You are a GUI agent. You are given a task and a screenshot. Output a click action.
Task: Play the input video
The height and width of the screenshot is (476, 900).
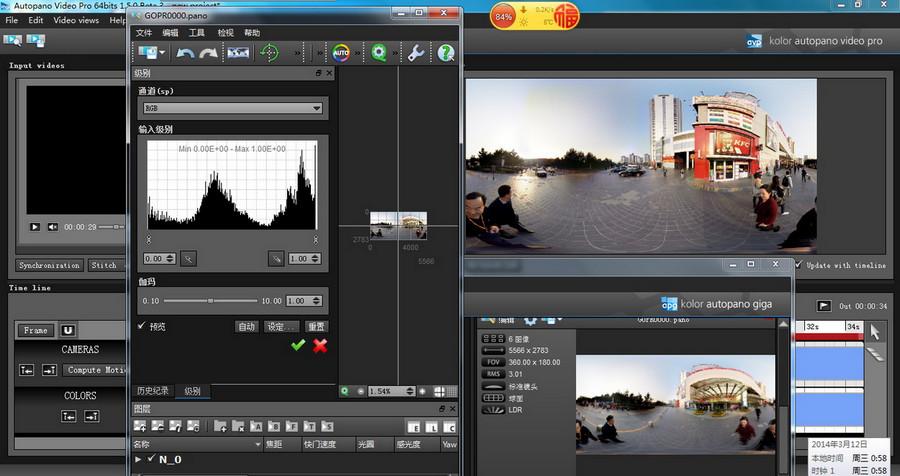coord(34,227)
